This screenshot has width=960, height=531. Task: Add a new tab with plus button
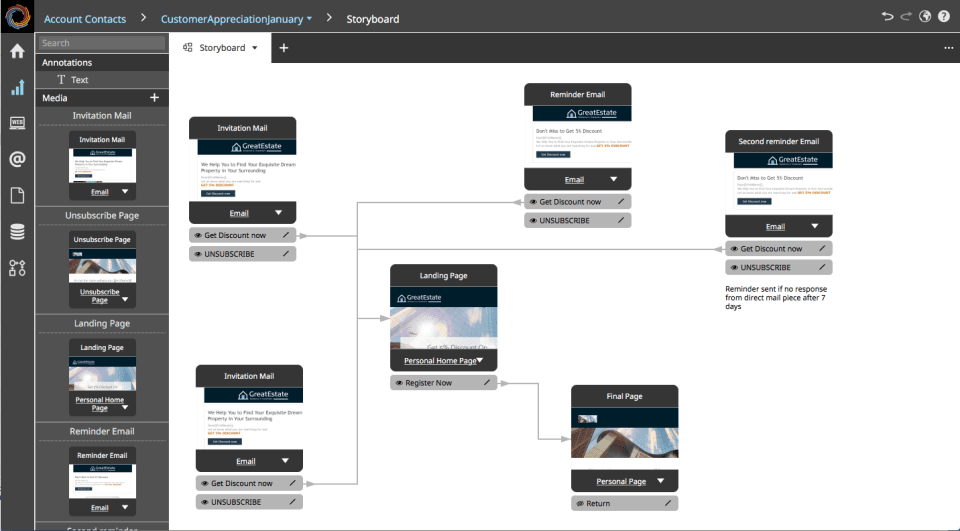tap(284, 47)
